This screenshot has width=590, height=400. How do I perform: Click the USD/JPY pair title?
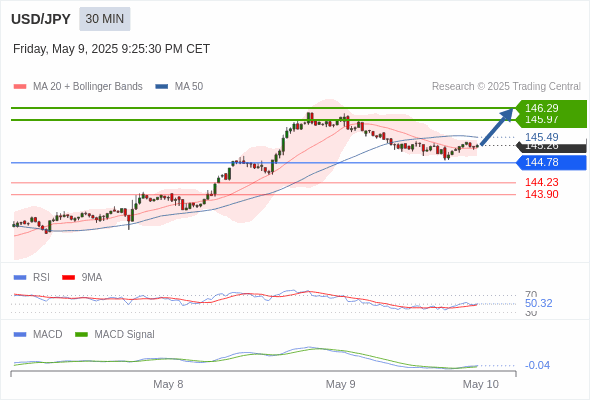click(x=41, y=19)
